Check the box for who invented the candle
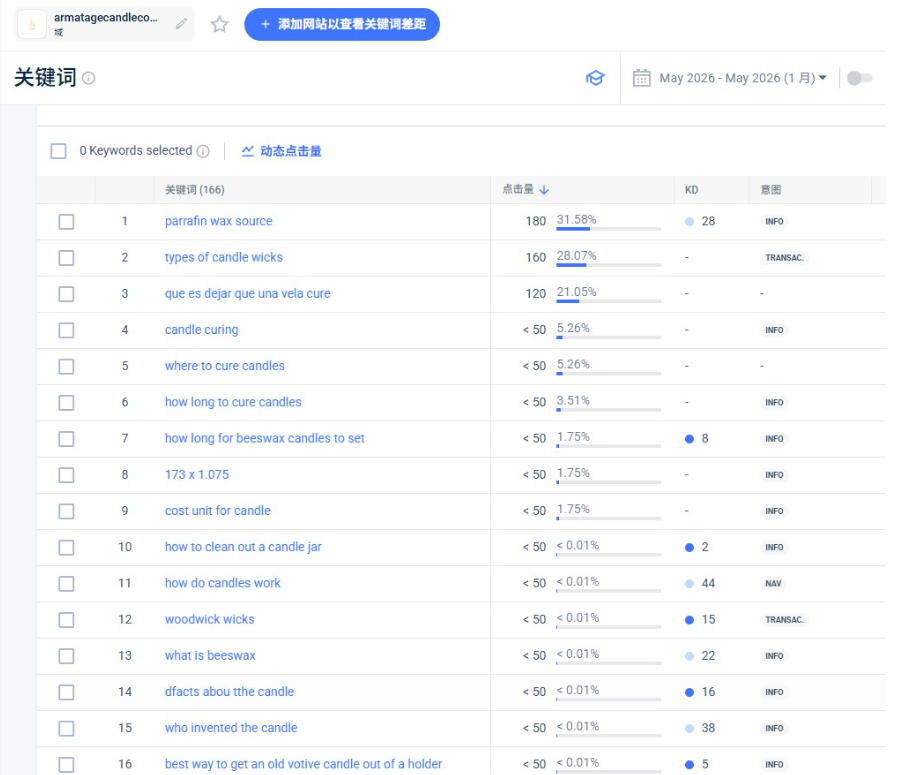 [66, 729]
